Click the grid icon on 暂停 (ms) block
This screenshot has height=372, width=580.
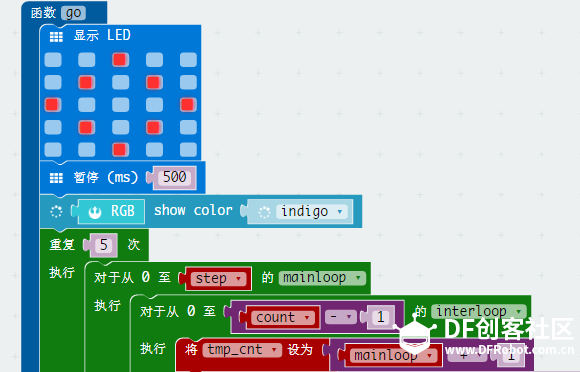pos(56,178)
